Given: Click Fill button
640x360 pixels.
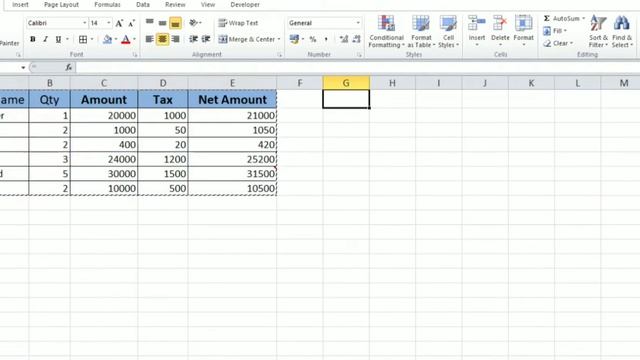Looking at the screenshot, I should [x=555, y=31].
